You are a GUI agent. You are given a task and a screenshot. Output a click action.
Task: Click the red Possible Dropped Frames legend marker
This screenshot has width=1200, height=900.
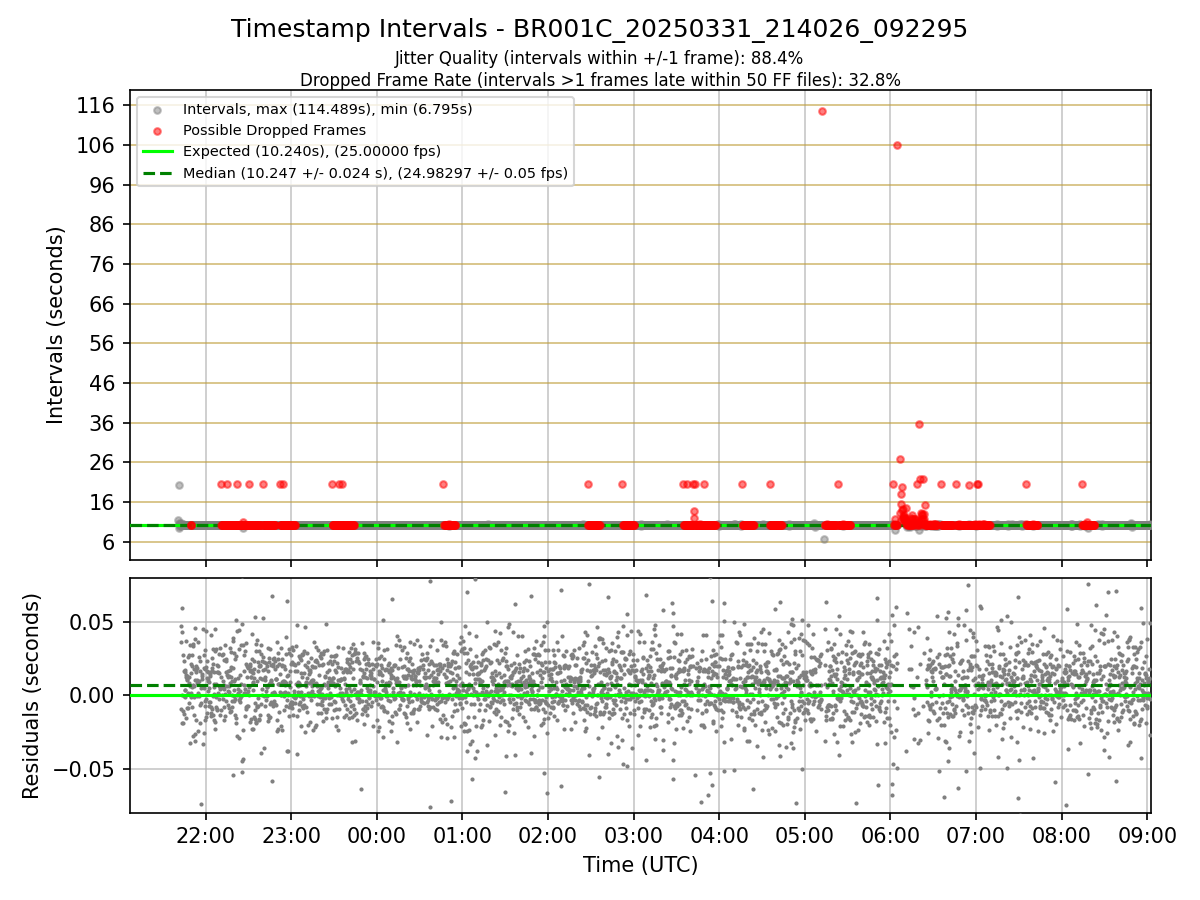157,130
